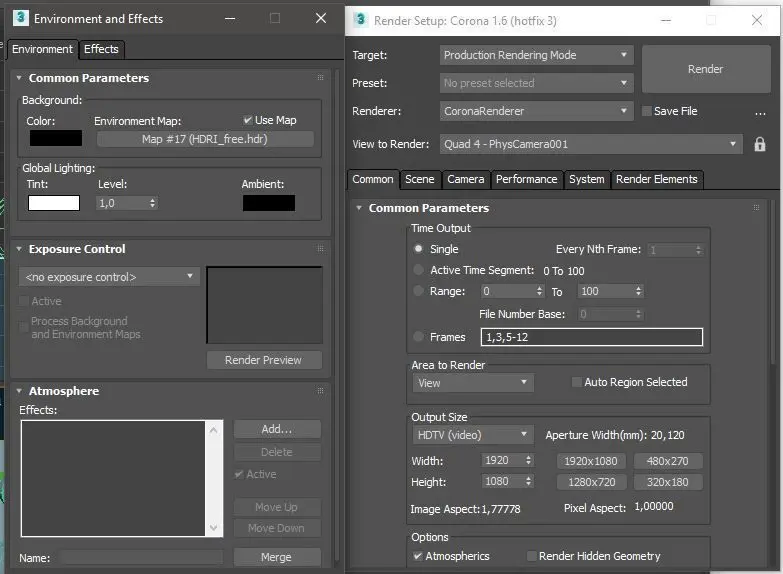
Task: Click the Map #17 (HDRI_free.hdr) environment map button
Action: 205,139
